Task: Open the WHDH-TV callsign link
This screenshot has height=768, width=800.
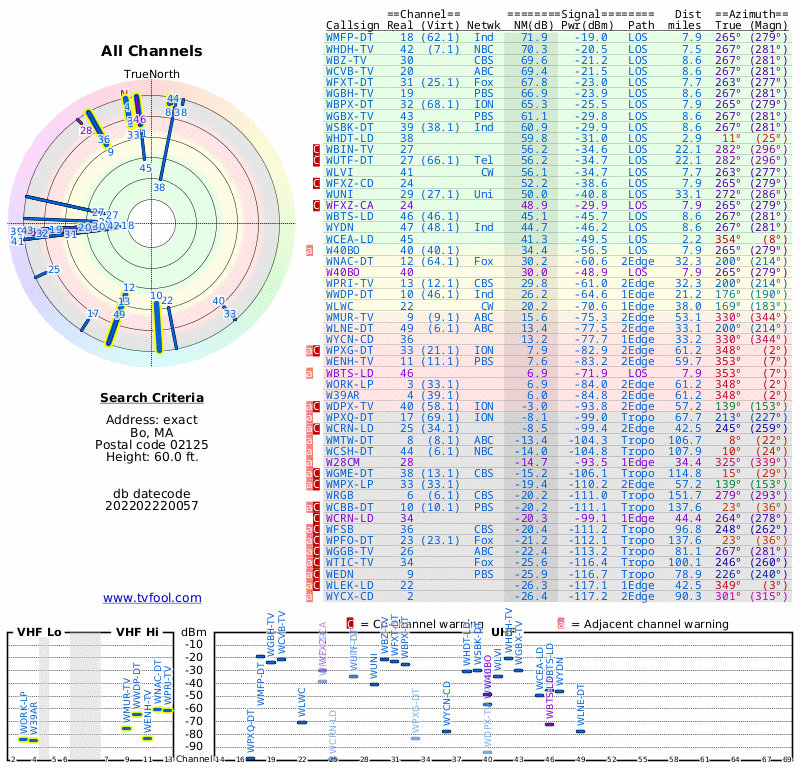Action: (349, 49)
